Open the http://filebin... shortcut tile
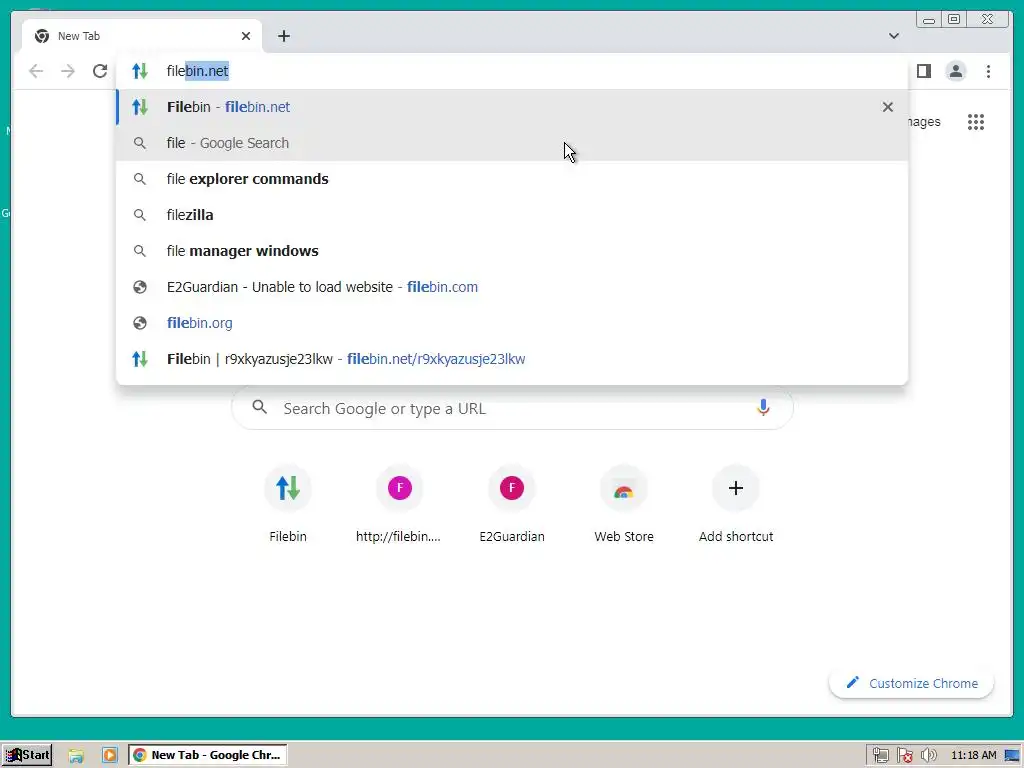This screenshot has height=768, width=1024. point(399,504)
